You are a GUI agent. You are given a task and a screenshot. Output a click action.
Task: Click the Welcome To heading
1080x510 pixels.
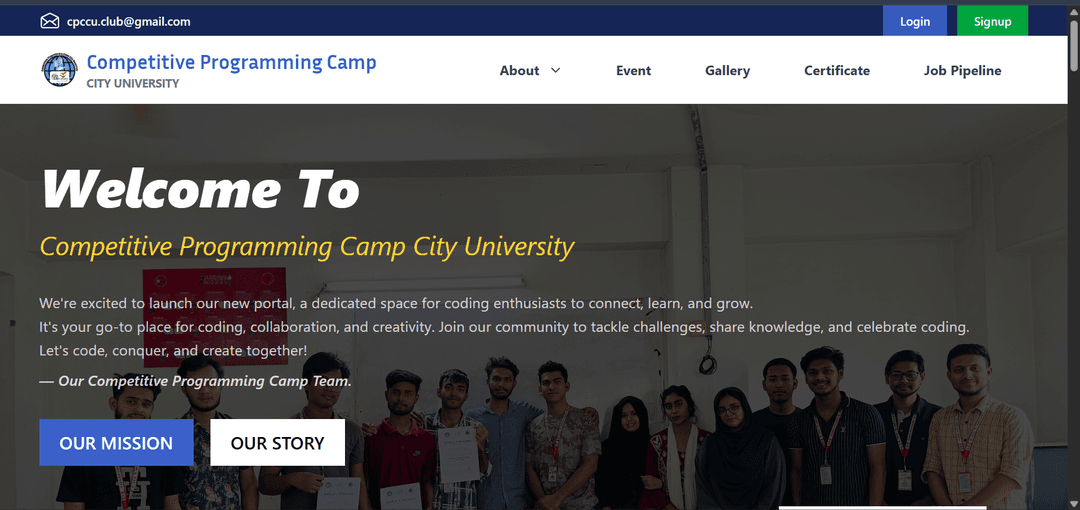tap(200, 188)
